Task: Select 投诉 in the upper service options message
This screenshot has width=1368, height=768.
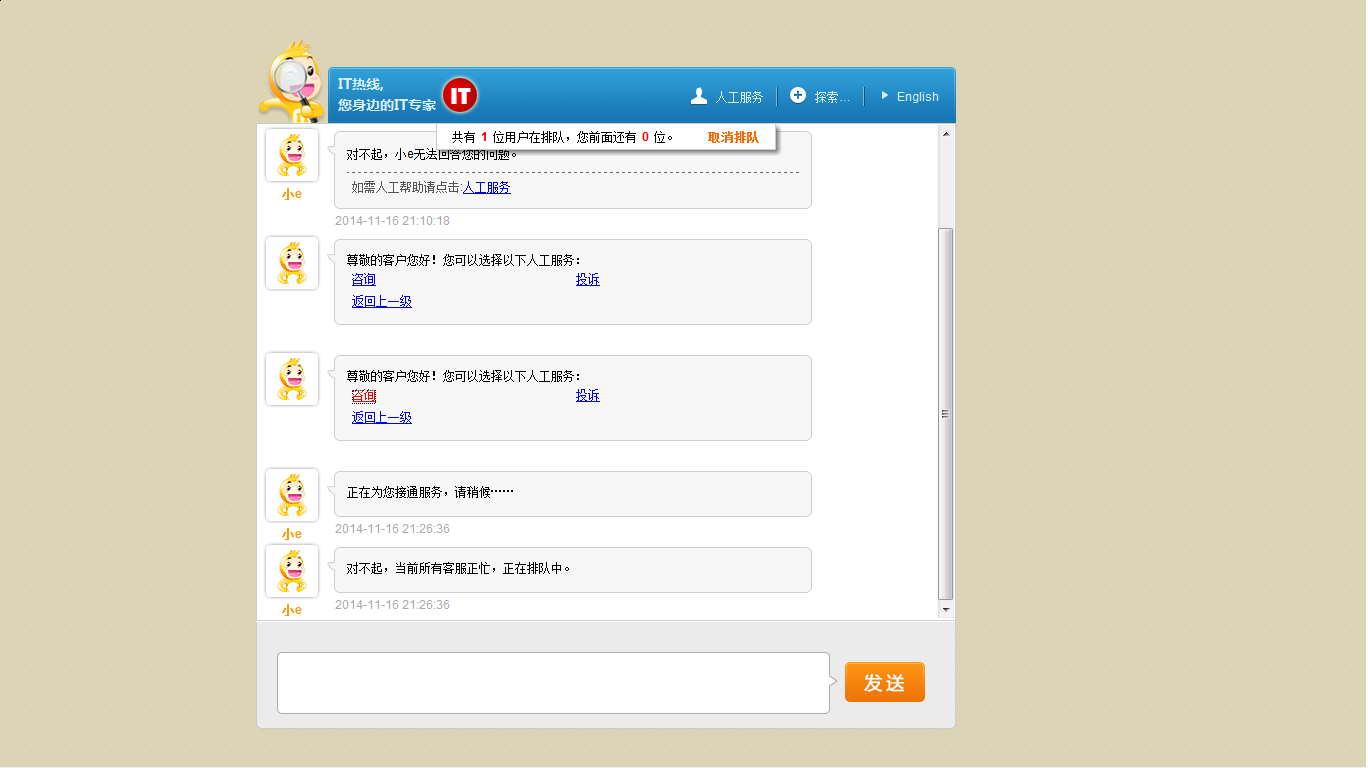Action: [588, 280]
